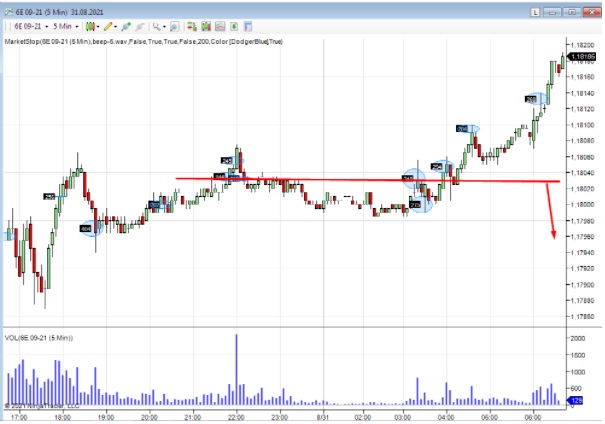The height and width of the screenshot is (424, 605).
Task: Toggle the L window link button
Action: tap(539, 8)
